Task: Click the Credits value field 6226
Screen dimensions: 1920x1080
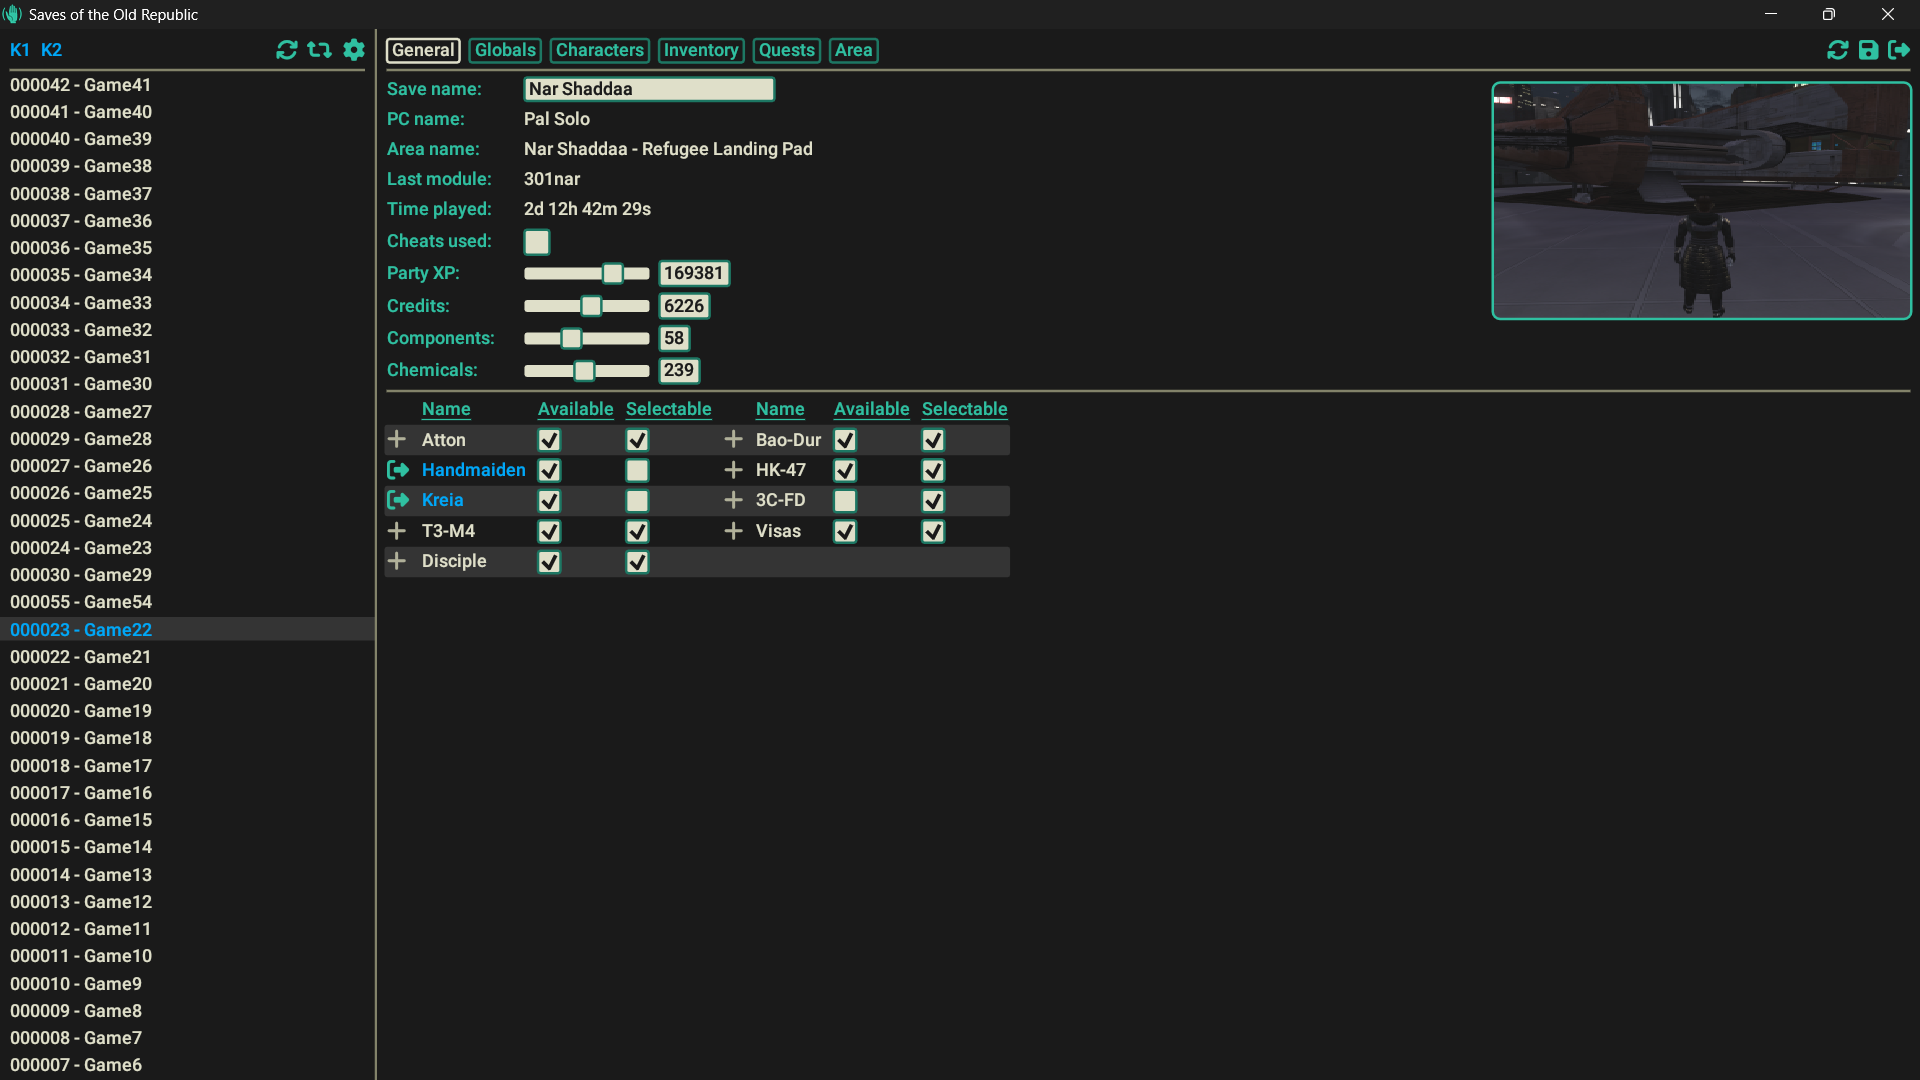Action: pos(684,306)
